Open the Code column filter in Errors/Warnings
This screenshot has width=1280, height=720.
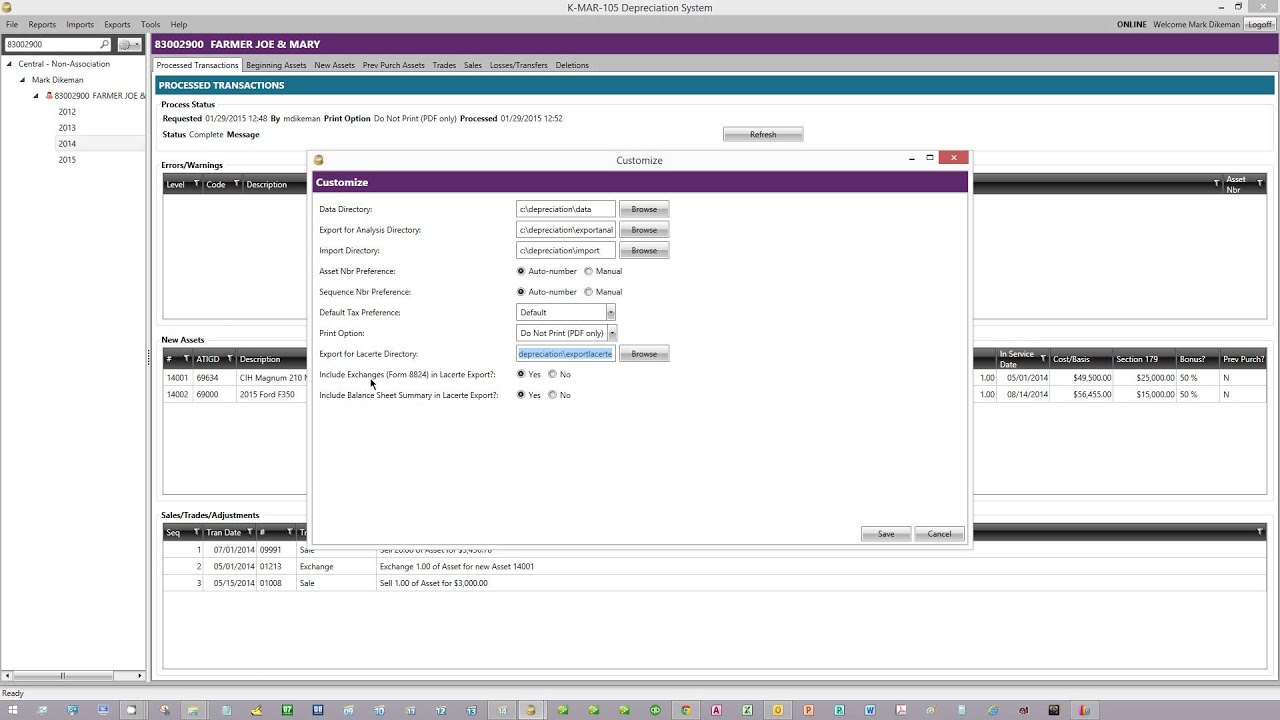click(x=236, y=184)
